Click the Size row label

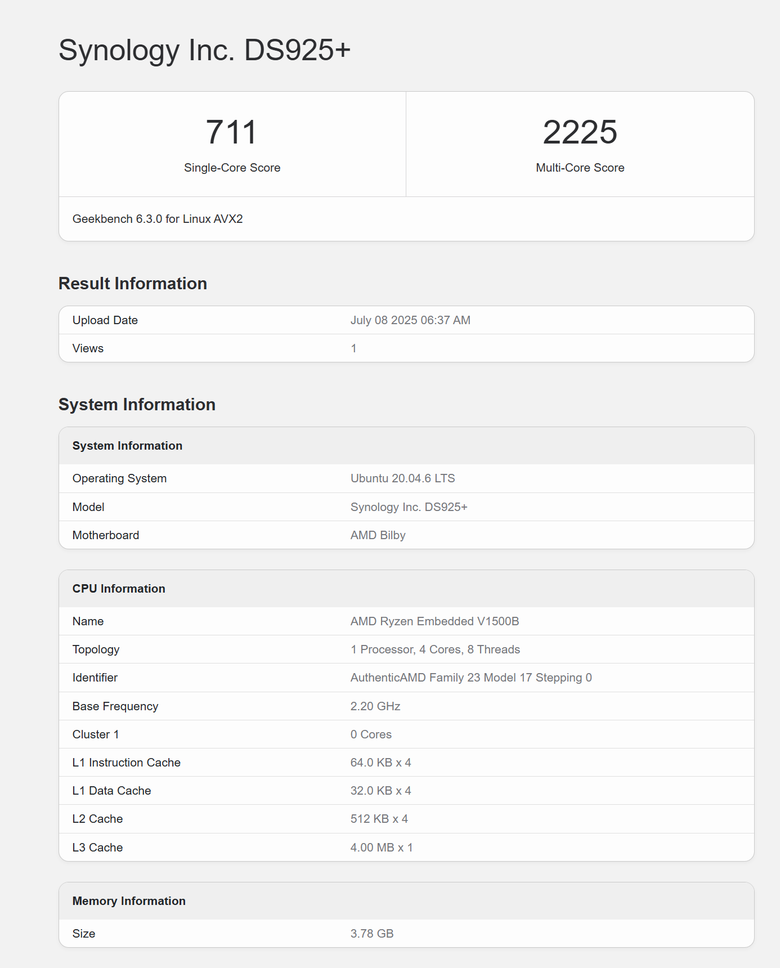(83, 933)
